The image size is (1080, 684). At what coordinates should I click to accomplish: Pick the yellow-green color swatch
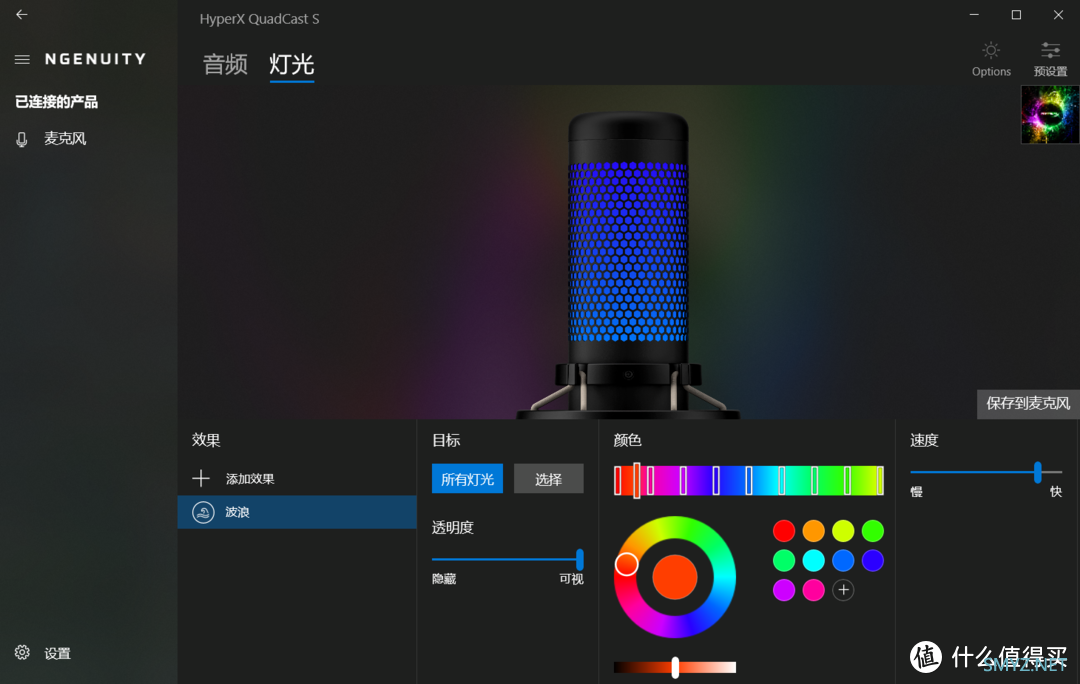point(843,531)
